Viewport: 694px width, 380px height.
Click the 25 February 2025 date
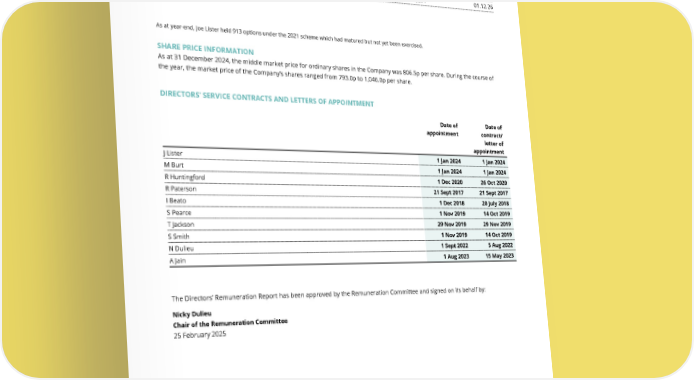(x=200, y=335)
